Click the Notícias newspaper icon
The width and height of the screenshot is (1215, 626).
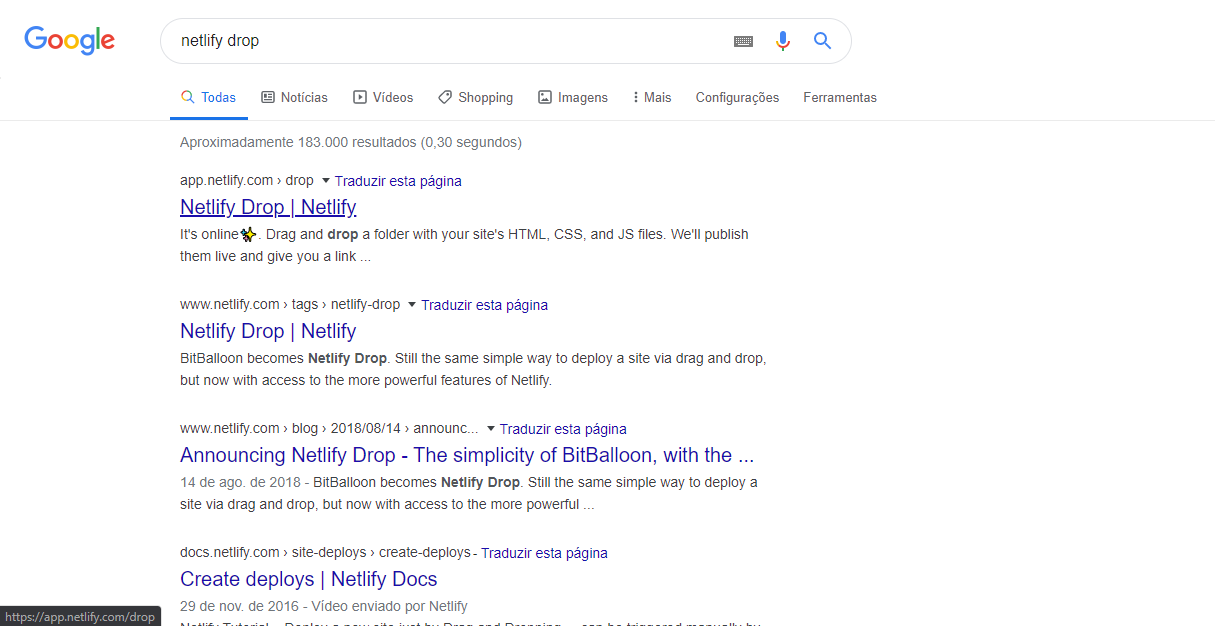tap(267, 97)
